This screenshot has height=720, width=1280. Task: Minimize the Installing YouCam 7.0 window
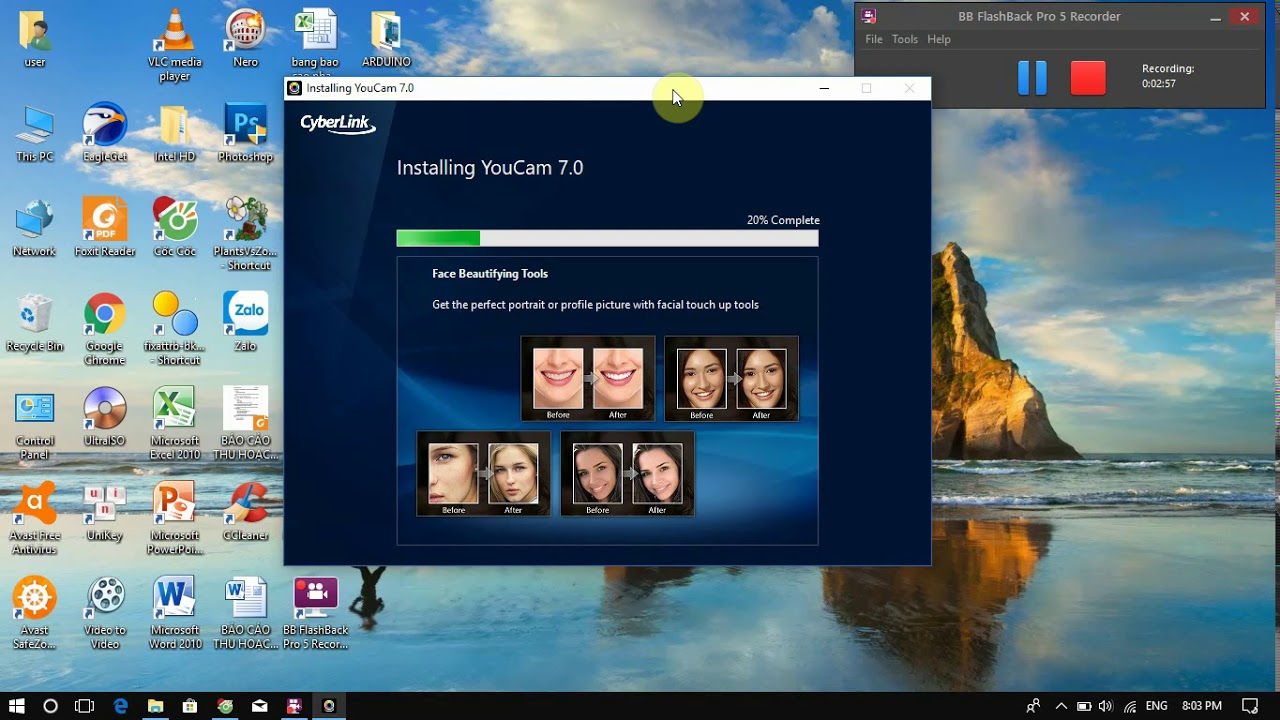(x=824, y=88)
